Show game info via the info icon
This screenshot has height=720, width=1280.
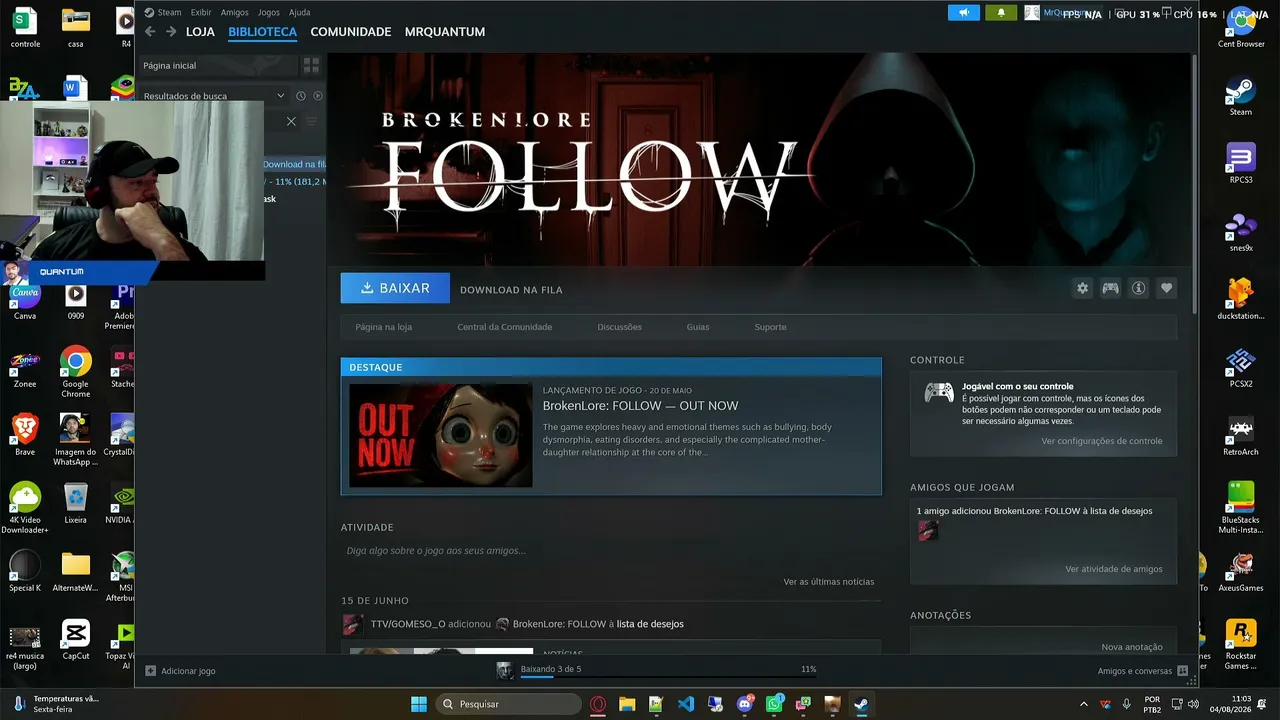[x=1138, y=288]
